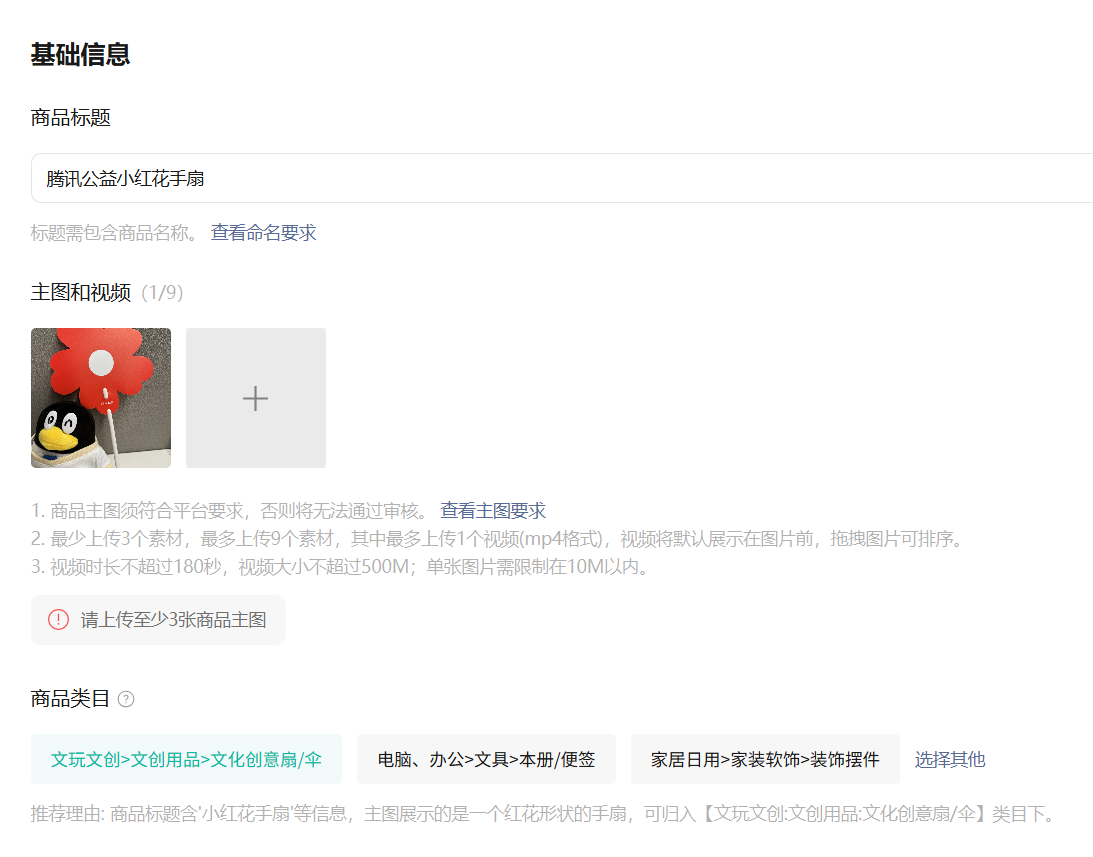
Task: Open the 查看主图要求 link
Action: coord(493,511)
